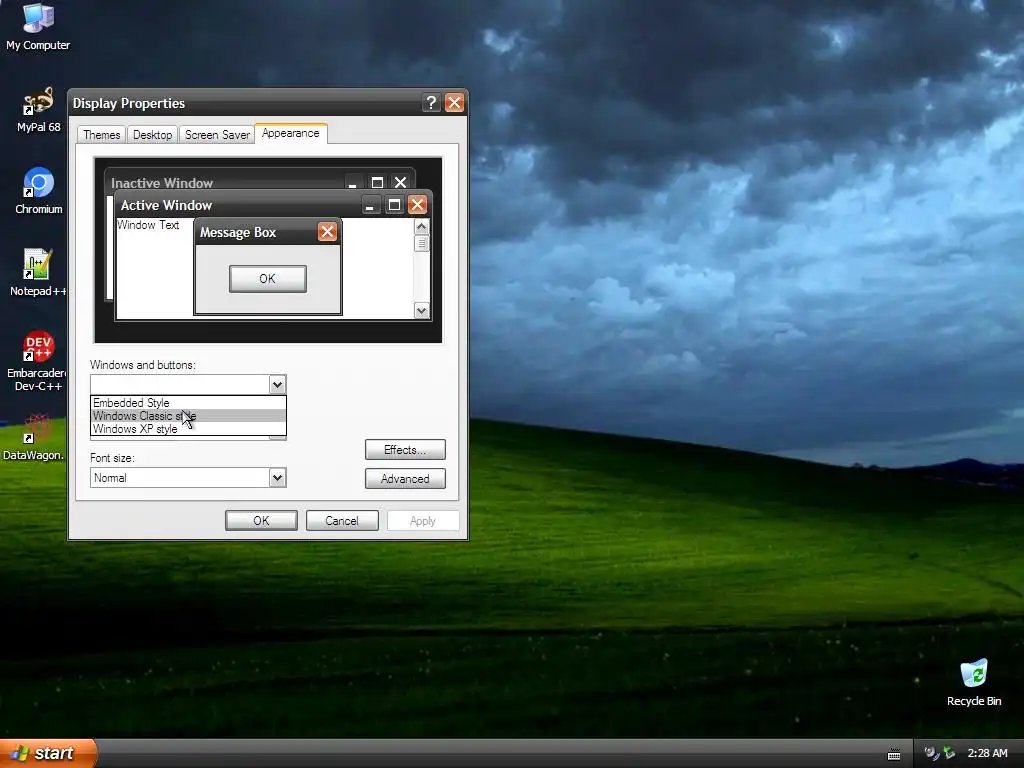Click the preview scrollbar up arrow
This screenshot has height=768, width=1024.
421,227
